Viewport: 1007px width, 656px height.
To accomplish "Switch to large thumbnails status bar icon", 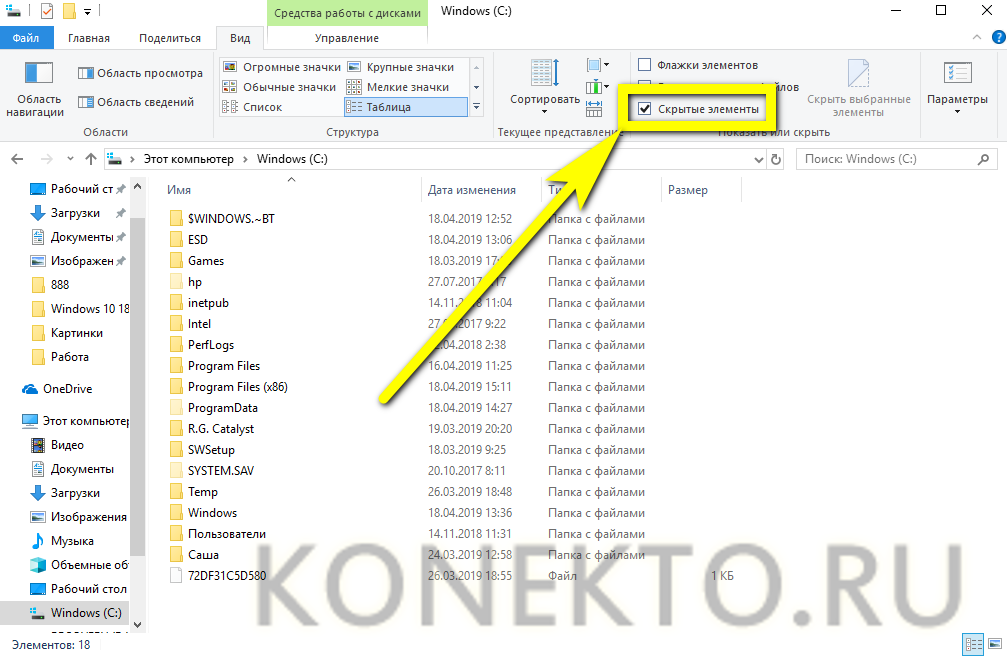I will [995, 644].
